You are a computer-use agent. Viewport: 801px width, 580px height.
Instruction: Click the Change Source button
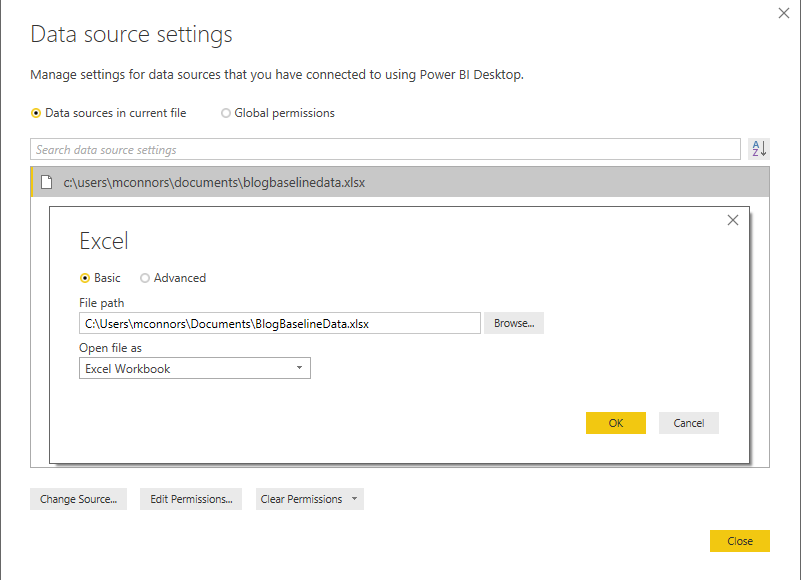coord(78,499)
